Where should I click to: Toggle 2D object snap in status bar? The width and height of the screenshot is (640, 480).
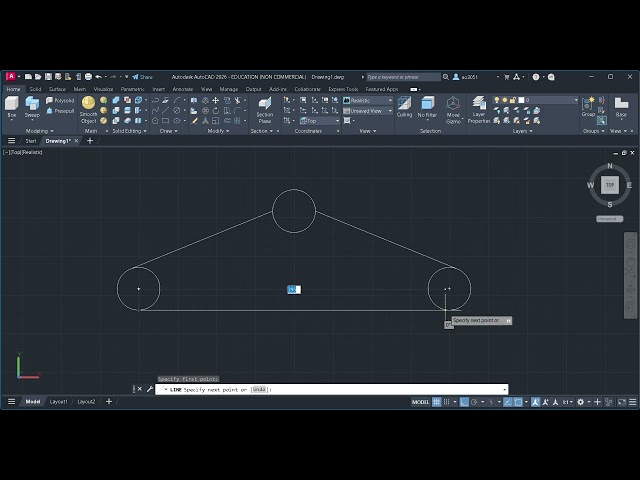click(518, 402)
